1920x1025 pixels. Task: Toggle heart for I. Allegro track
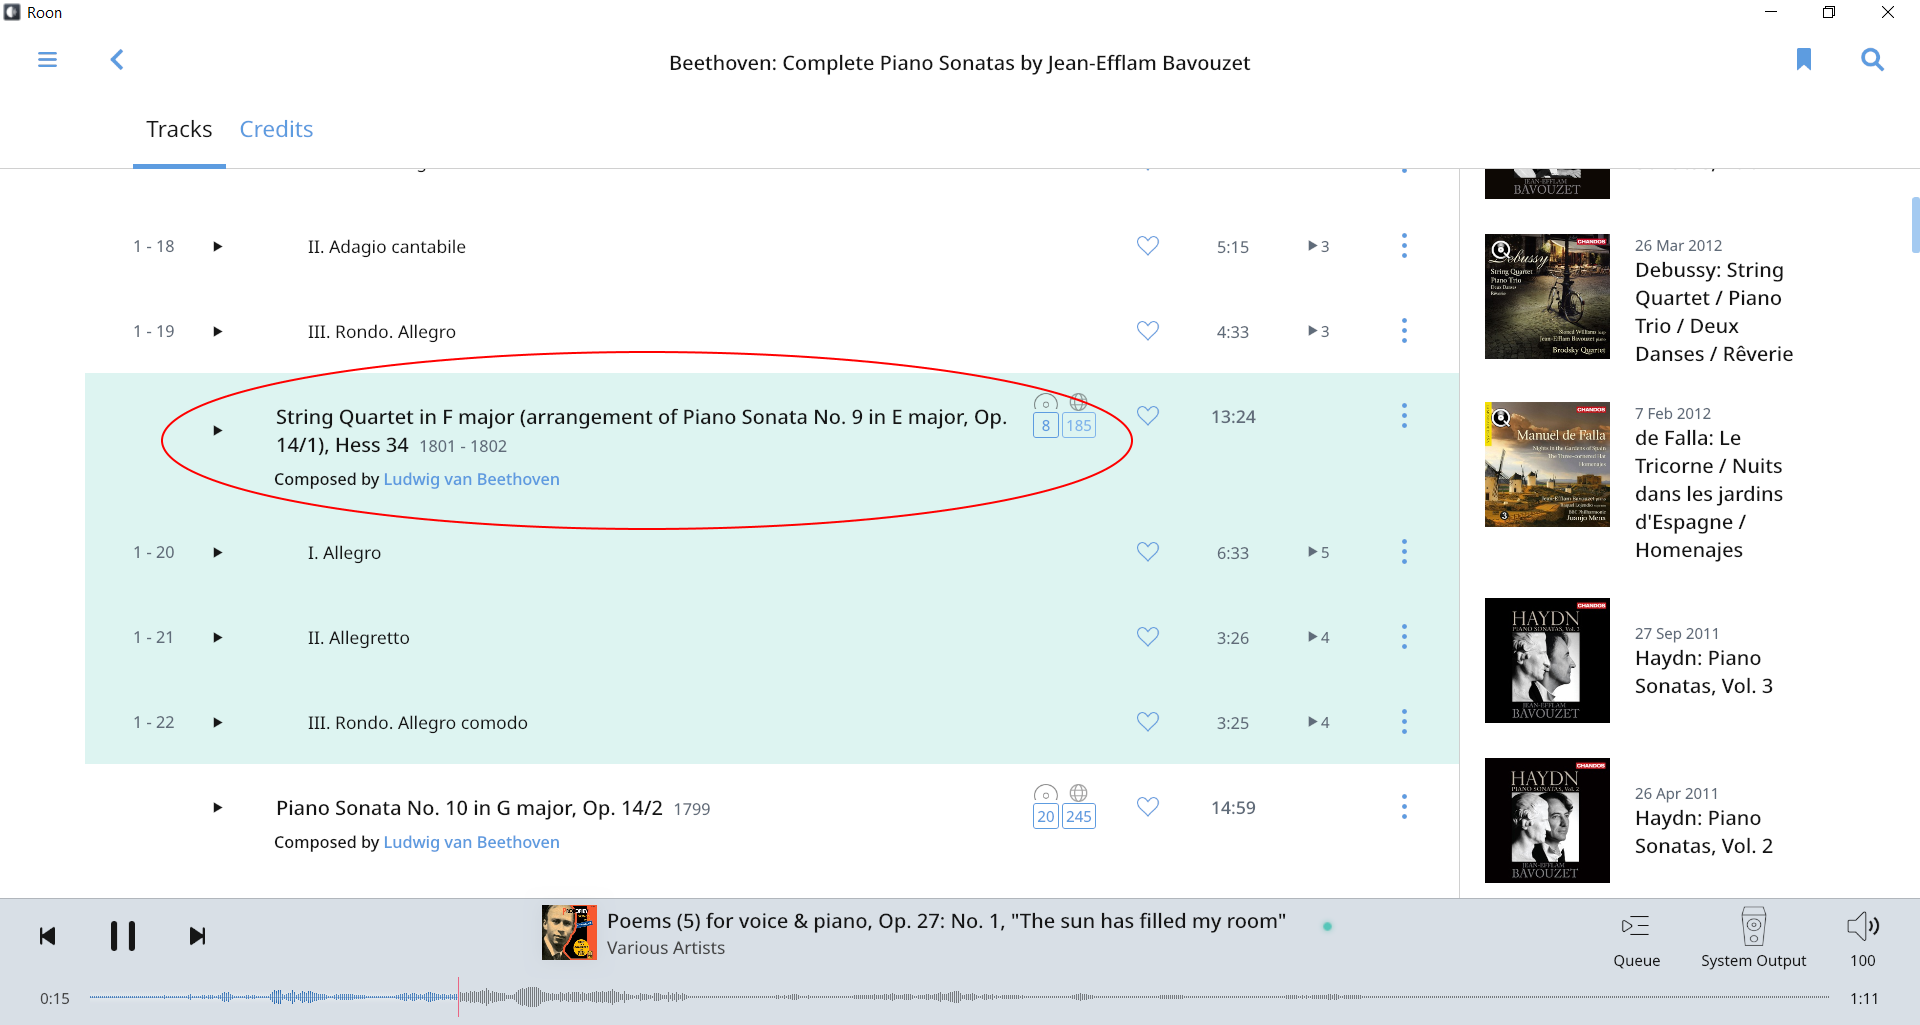(x=1148, y=552)
